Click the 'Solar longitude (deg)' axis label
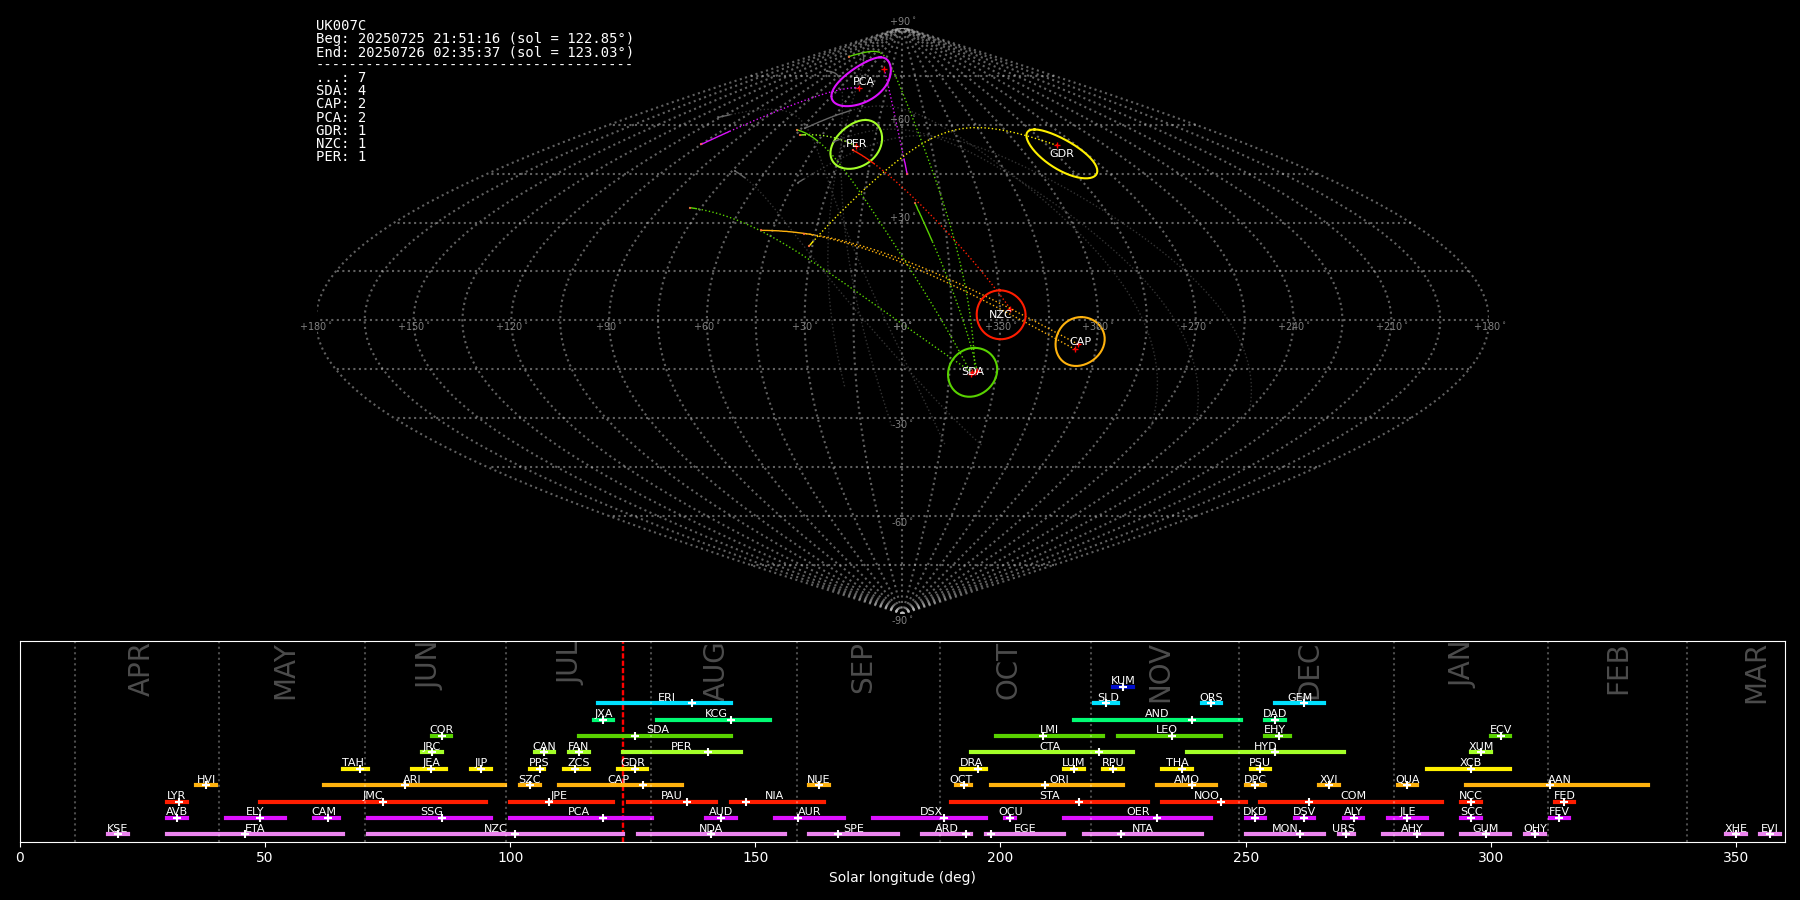 pyautogui.click(x=902, y=877)
